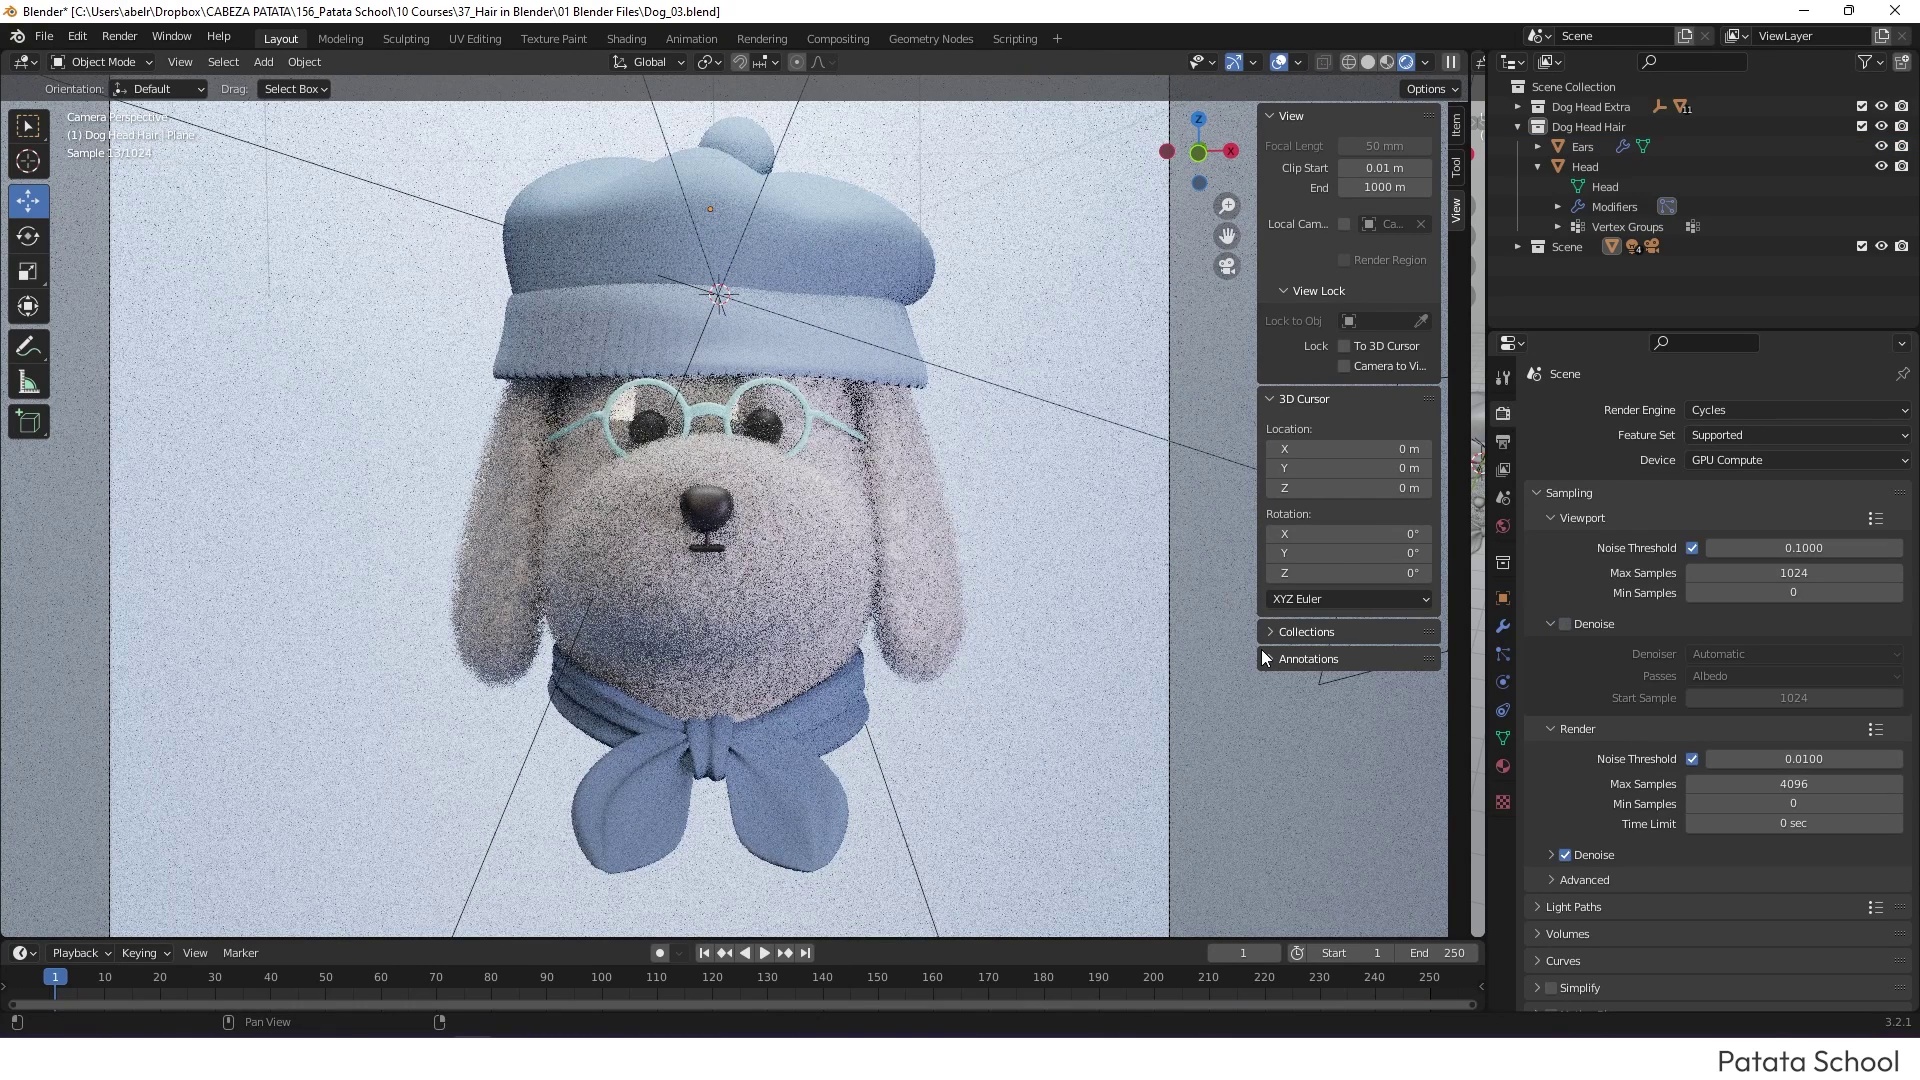Open the Modifiers properties wrench tab

tap(1503, 626)
